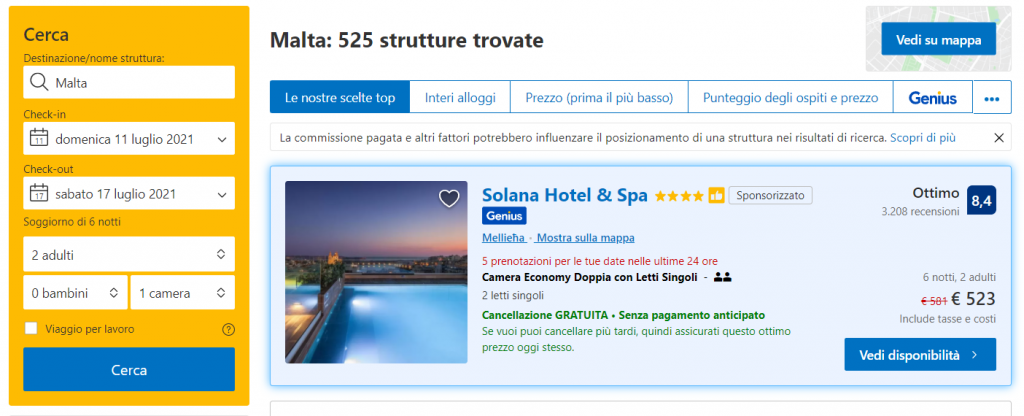
Task: Click the 8,4 review score badge
Action: pos(981,201)
